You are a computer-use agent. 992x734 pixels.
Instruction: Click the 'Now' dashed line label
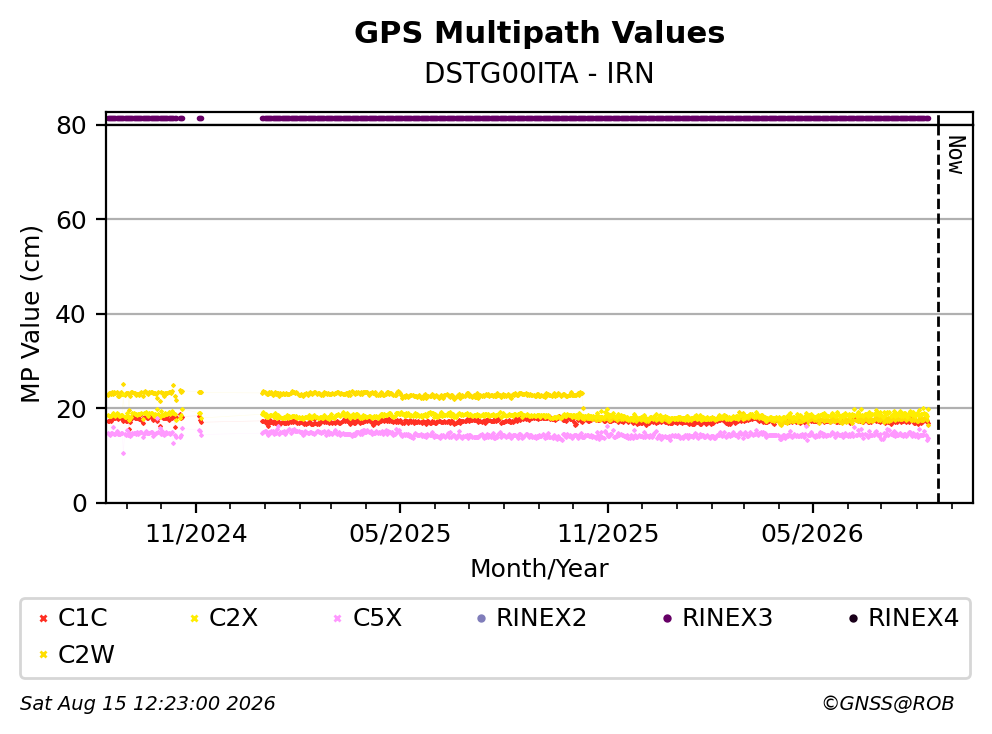point(956,155)
